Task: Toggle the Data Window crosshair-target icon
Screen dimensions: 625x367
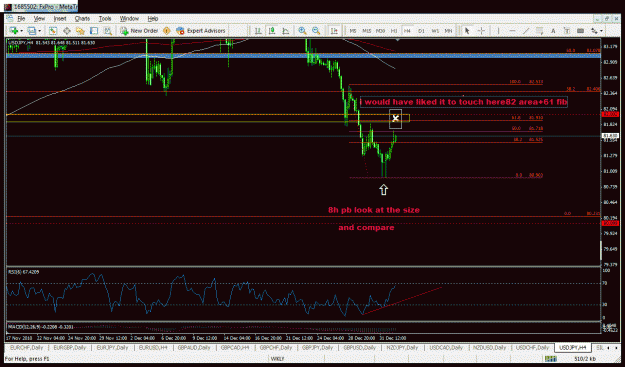Action: pyautogui.click(x=67, y=31)
